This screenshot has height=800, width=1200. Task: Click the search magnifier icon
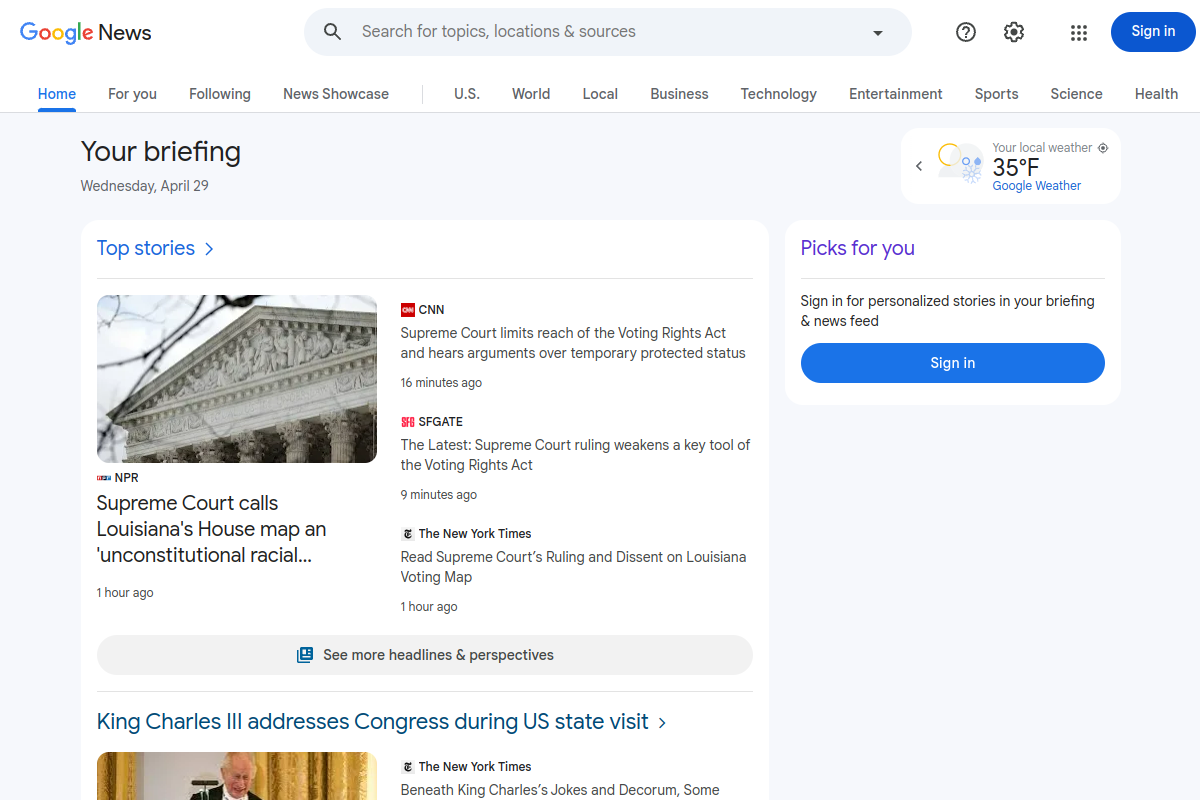(333, 32)
